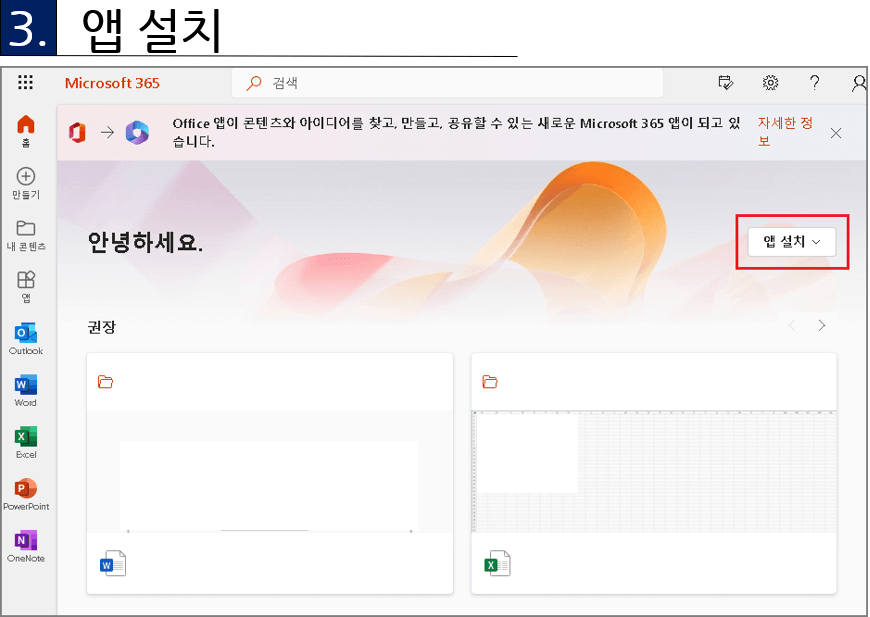Viewport: 870px width, 617px height.
Task: Show previous recommended items arrow
Action: (792, 326)
